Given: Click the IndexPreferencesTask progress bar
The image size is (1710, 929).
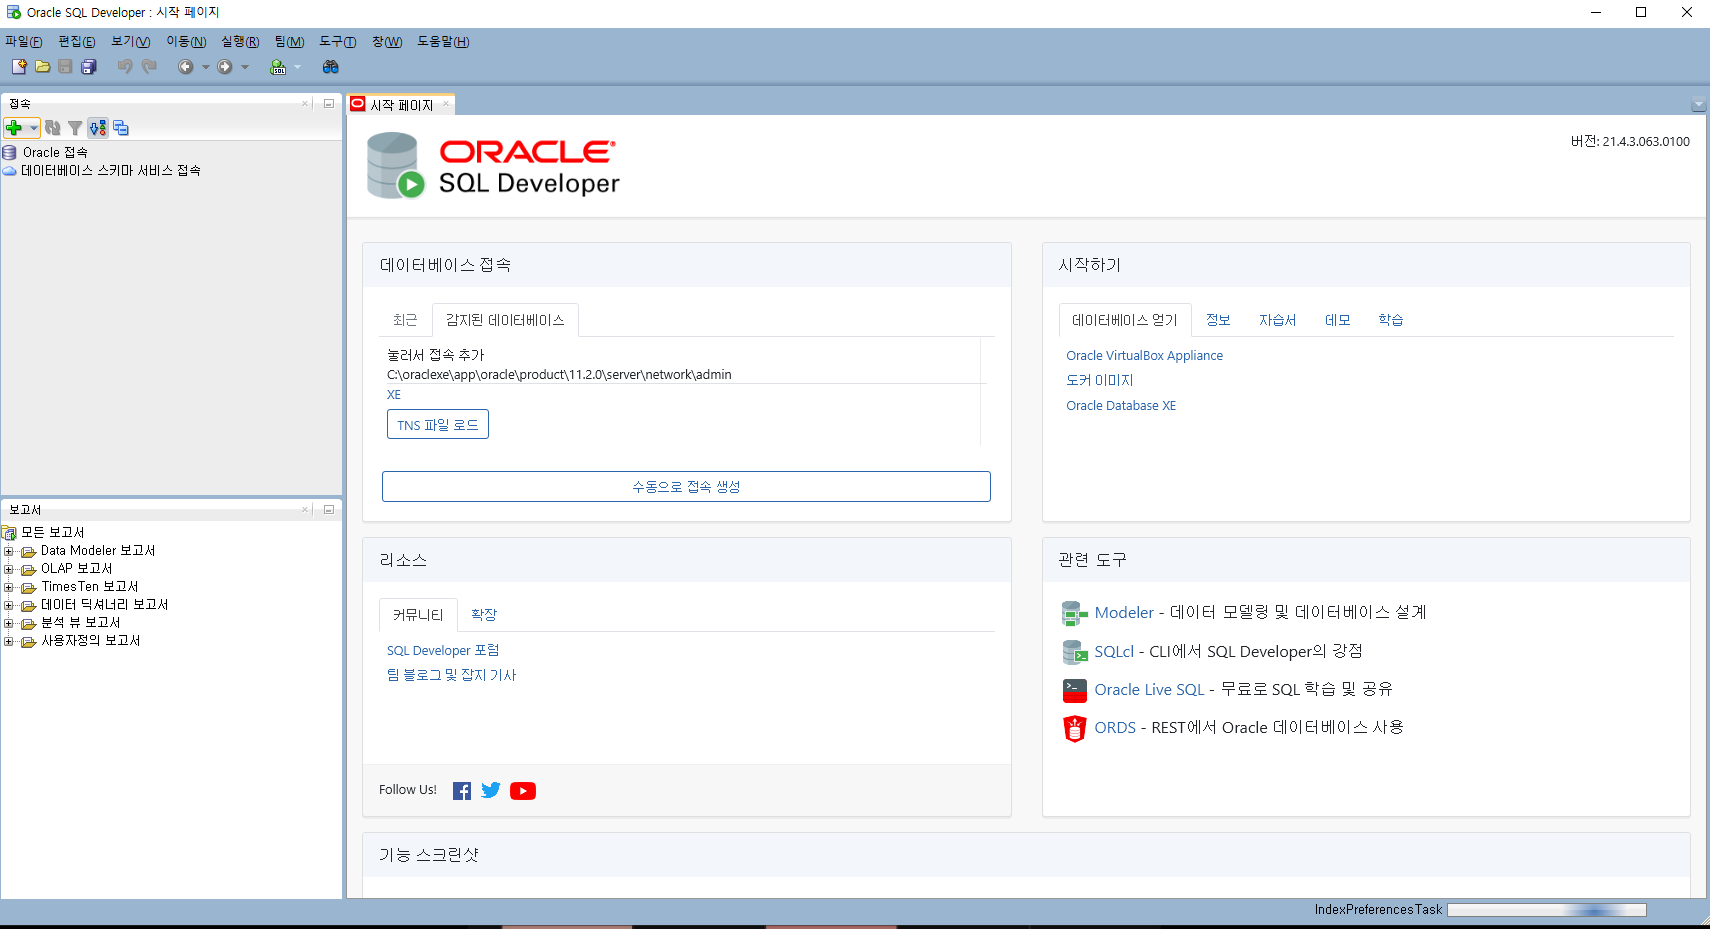Looking at the screenshot, I should tap(1547, 910).
